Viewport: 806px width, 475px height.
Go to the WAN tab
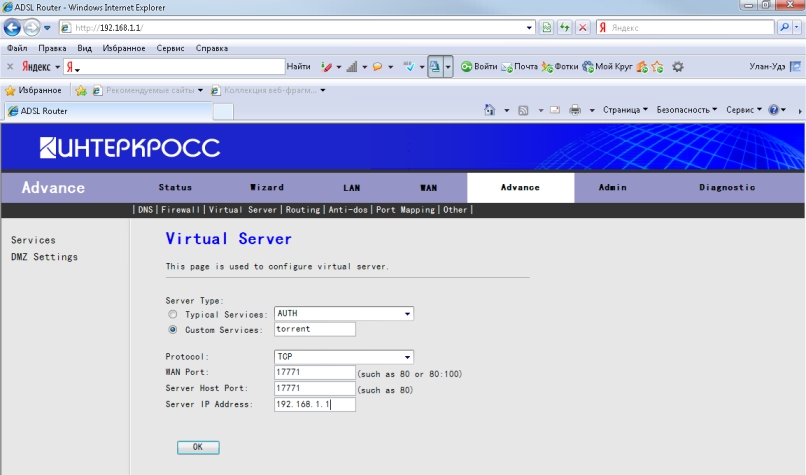tap(429, 188)
